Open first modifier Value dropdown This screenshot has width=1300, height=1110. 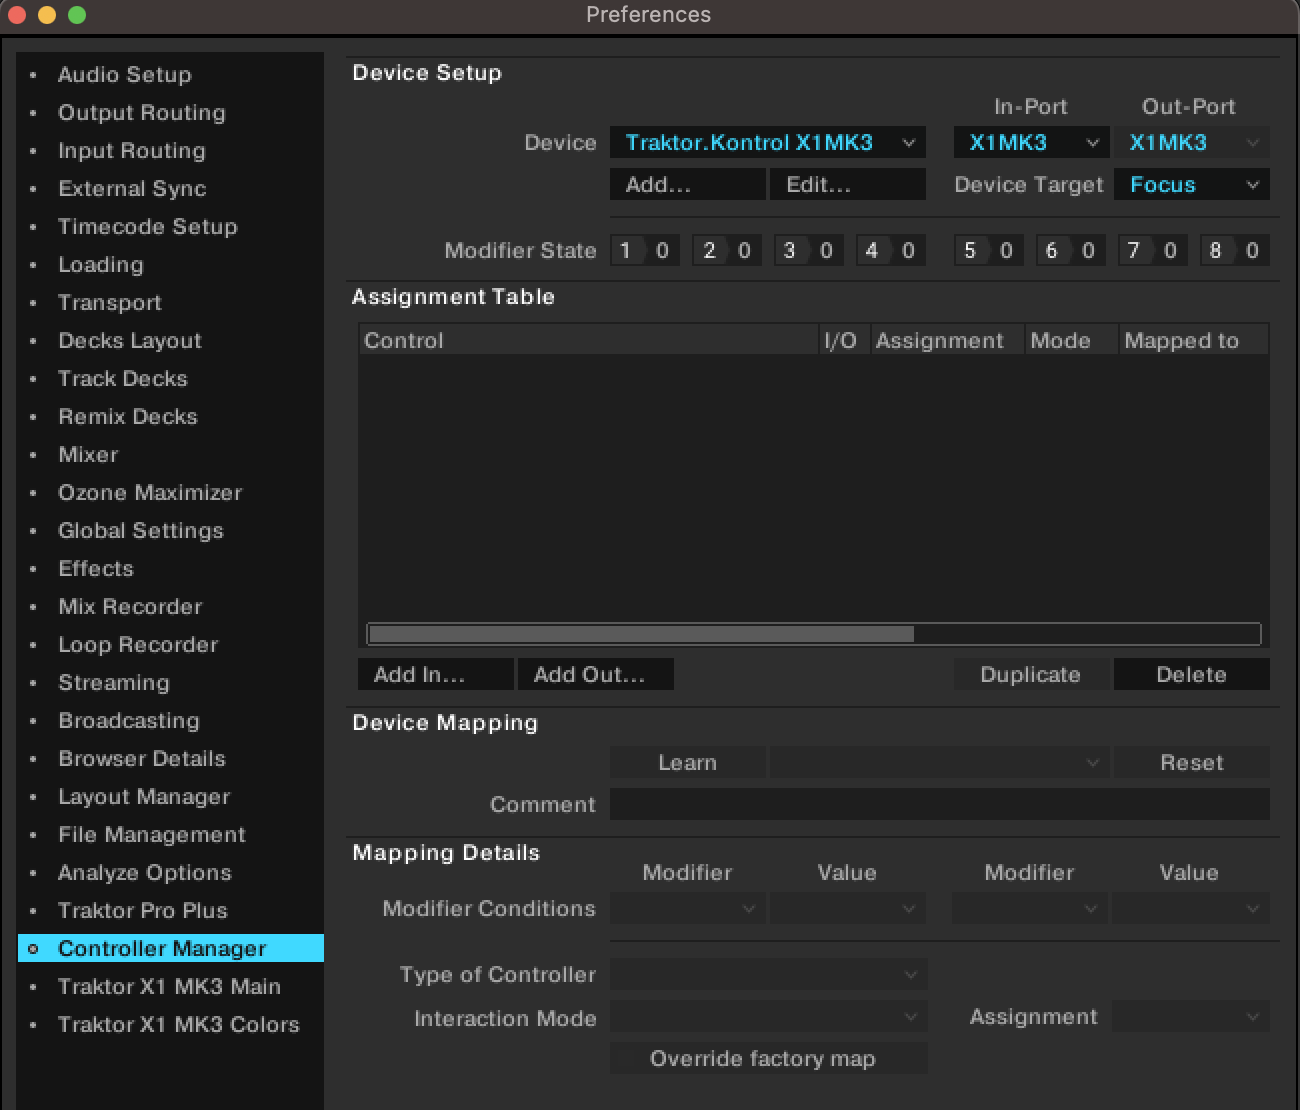[847, 908]
